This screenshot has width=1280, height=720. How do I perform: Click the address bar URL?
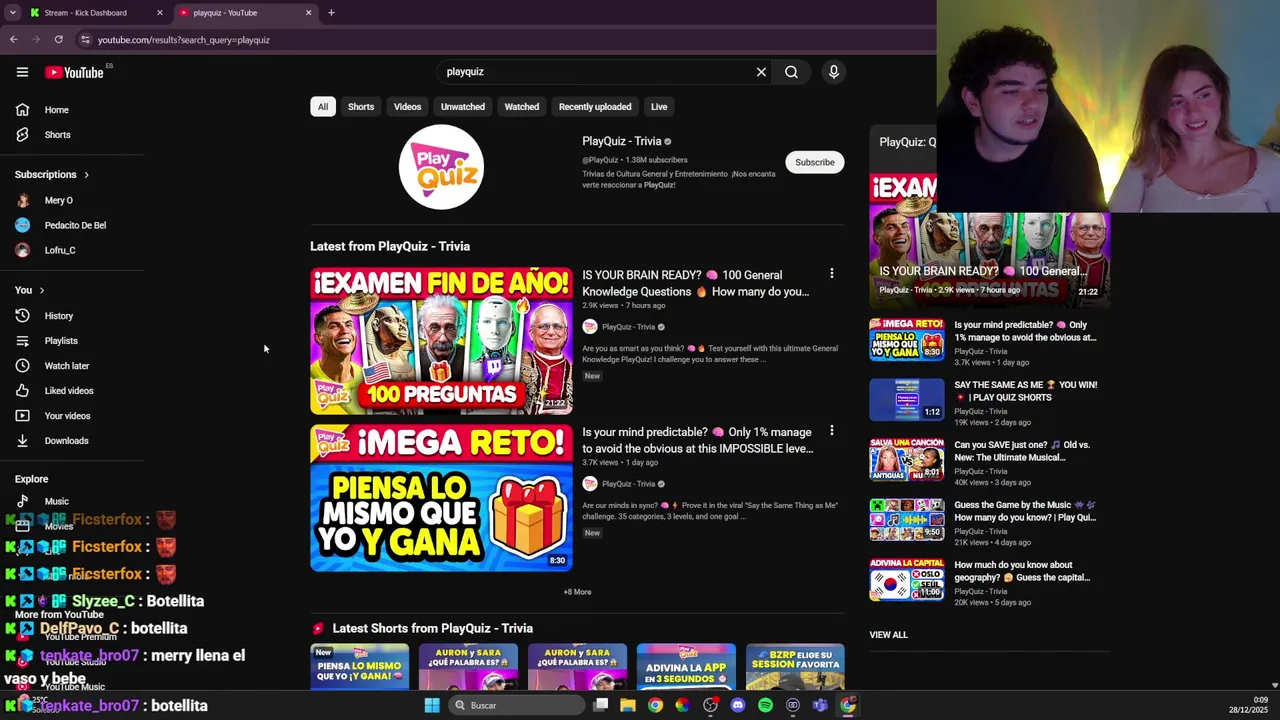(x=184, y=40)
